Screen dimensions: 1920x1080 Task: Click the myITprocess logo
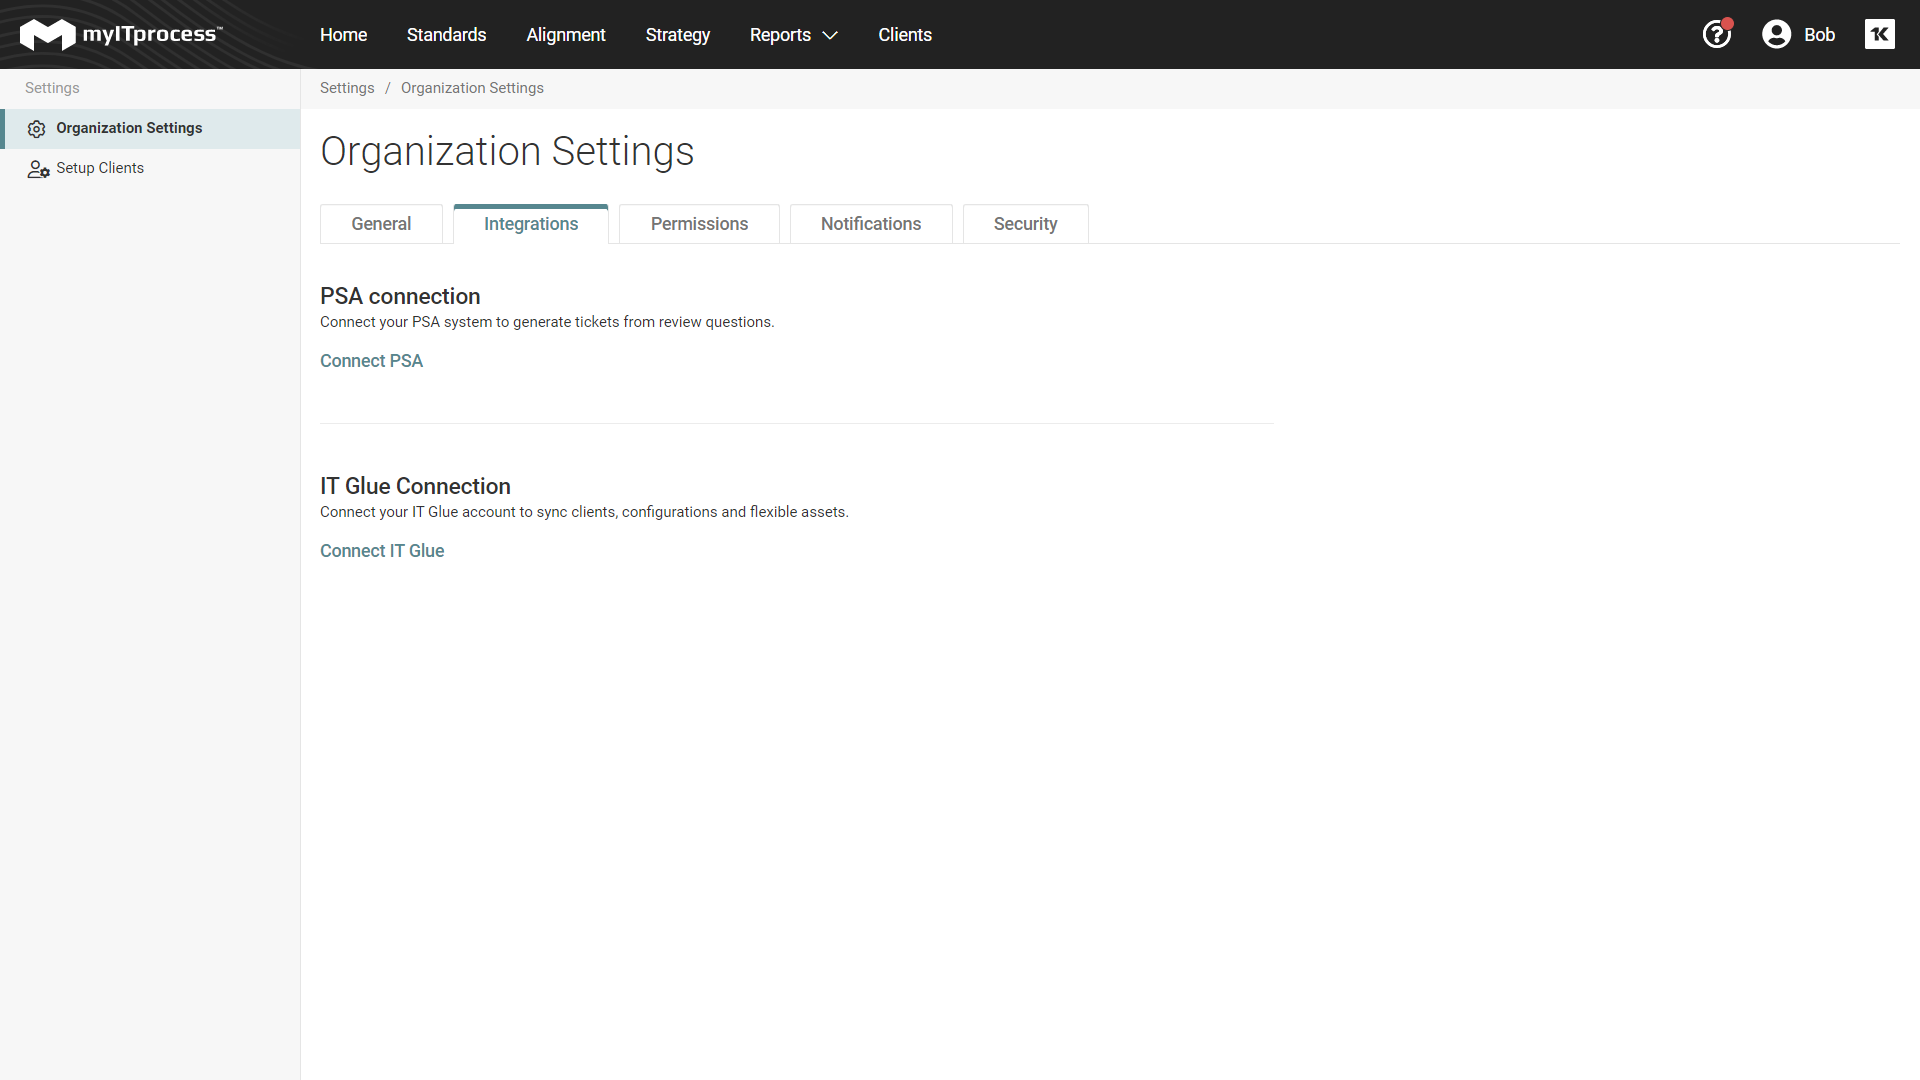[x=121, y=34]
